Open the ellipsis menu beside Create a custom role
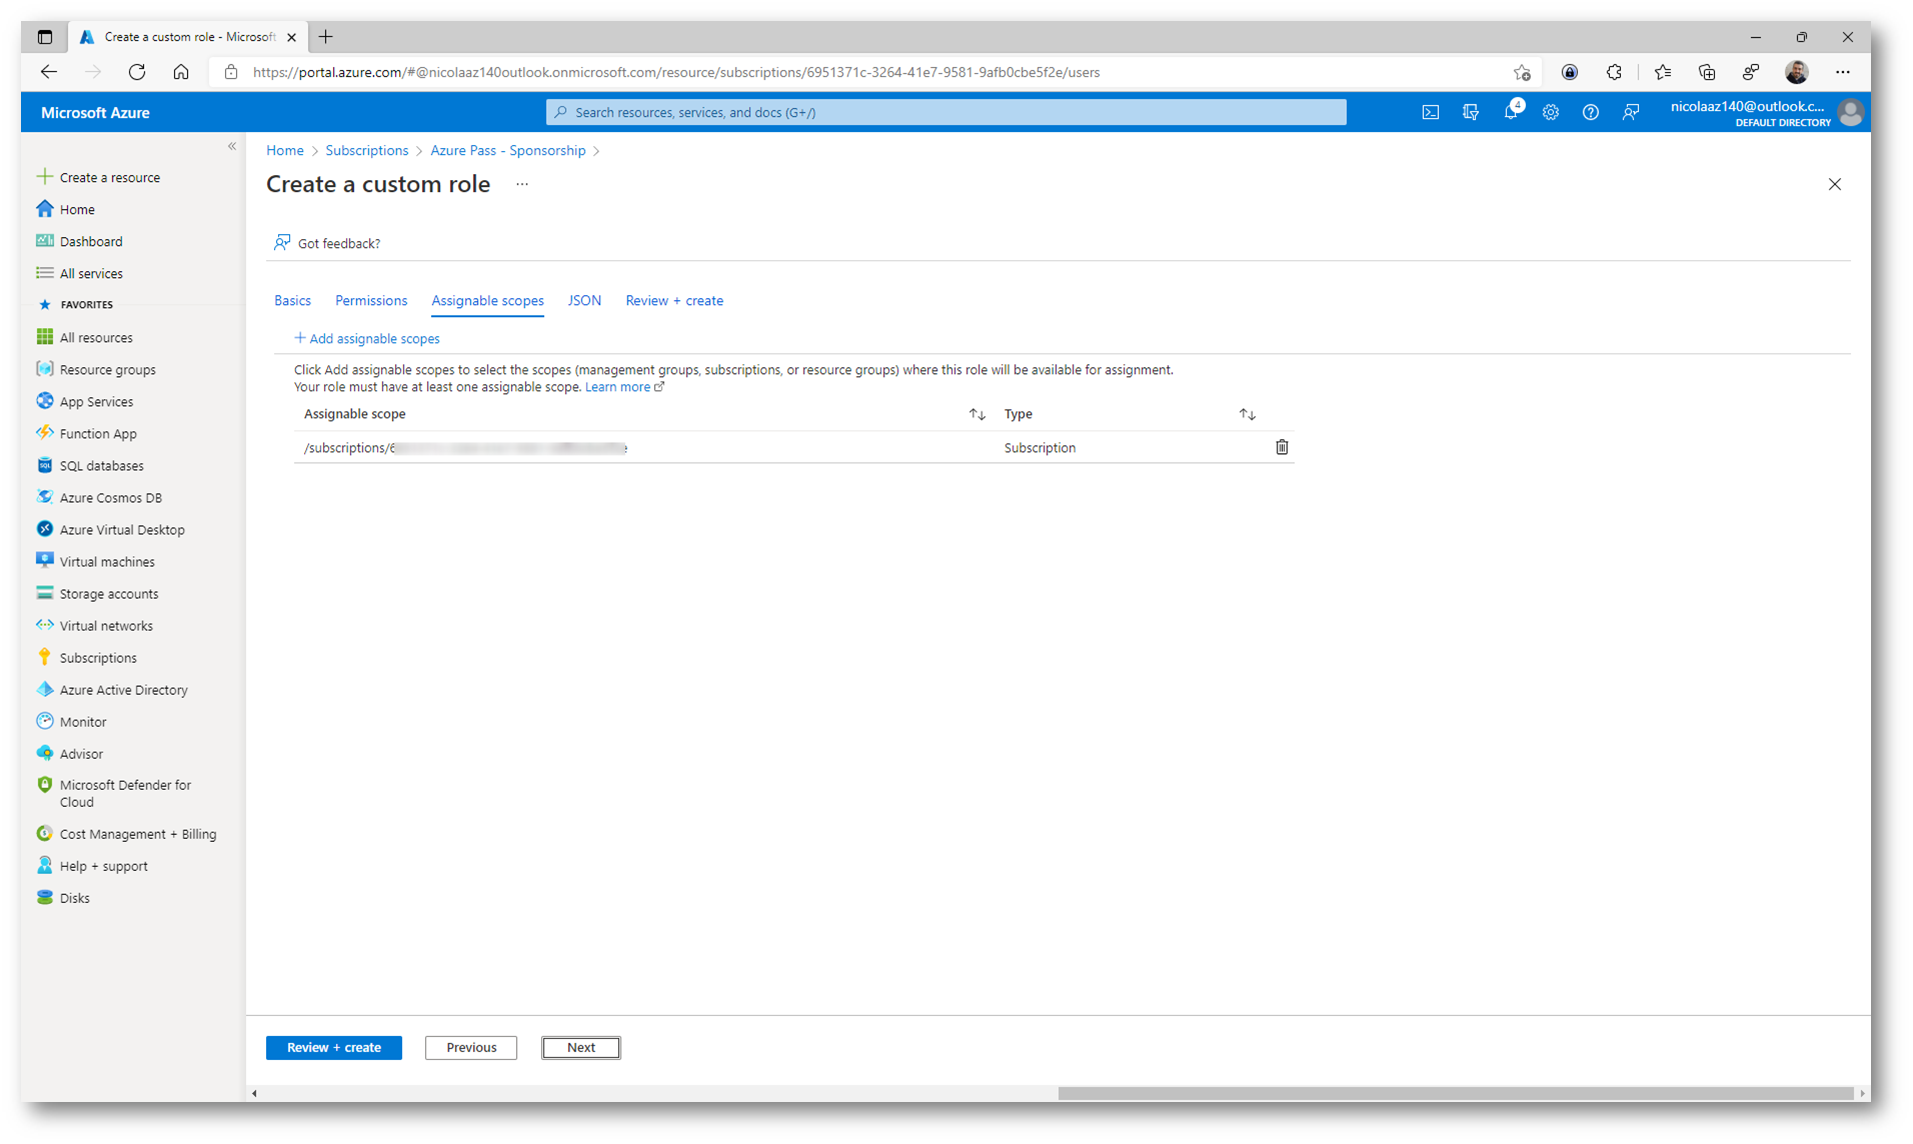The image size is (1913, 1144). (522, 184)
